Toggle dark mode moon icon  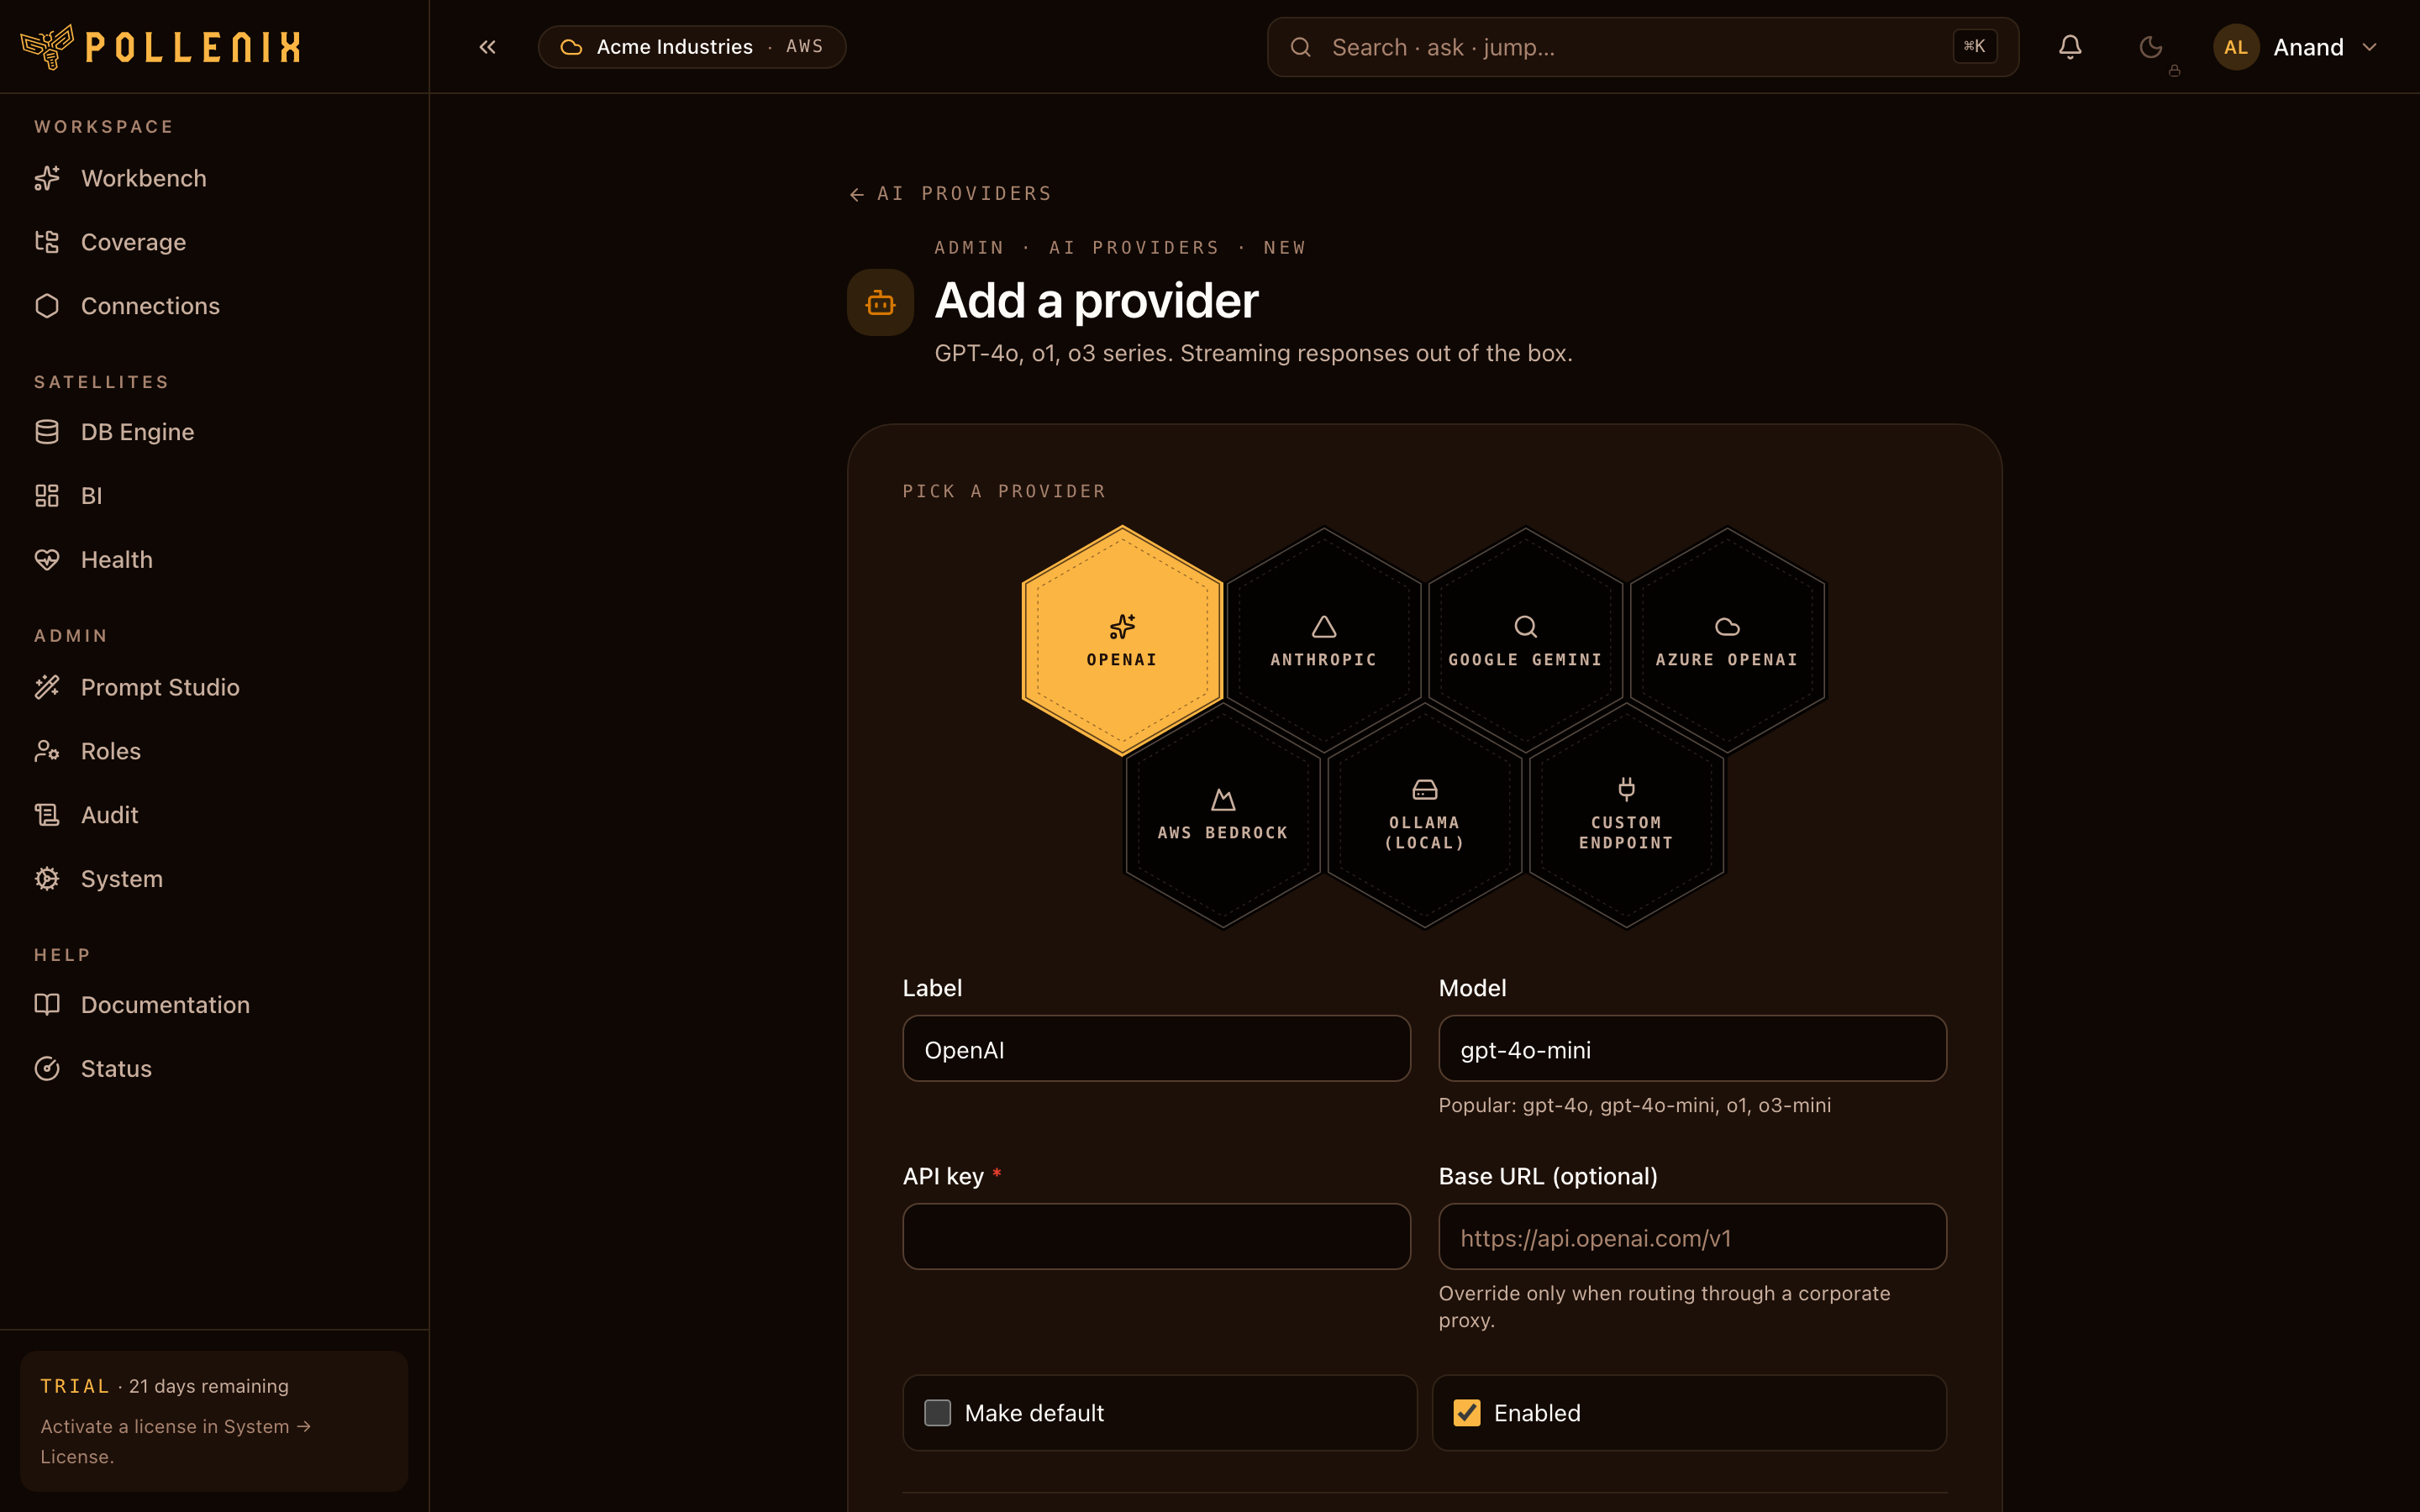(x=2150, y=47)
